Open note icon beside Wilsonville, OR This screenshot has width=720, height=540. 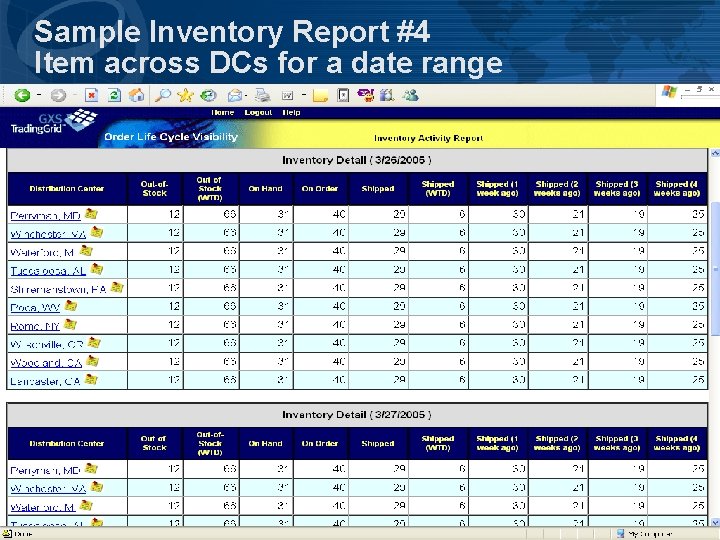coord(94,343)
